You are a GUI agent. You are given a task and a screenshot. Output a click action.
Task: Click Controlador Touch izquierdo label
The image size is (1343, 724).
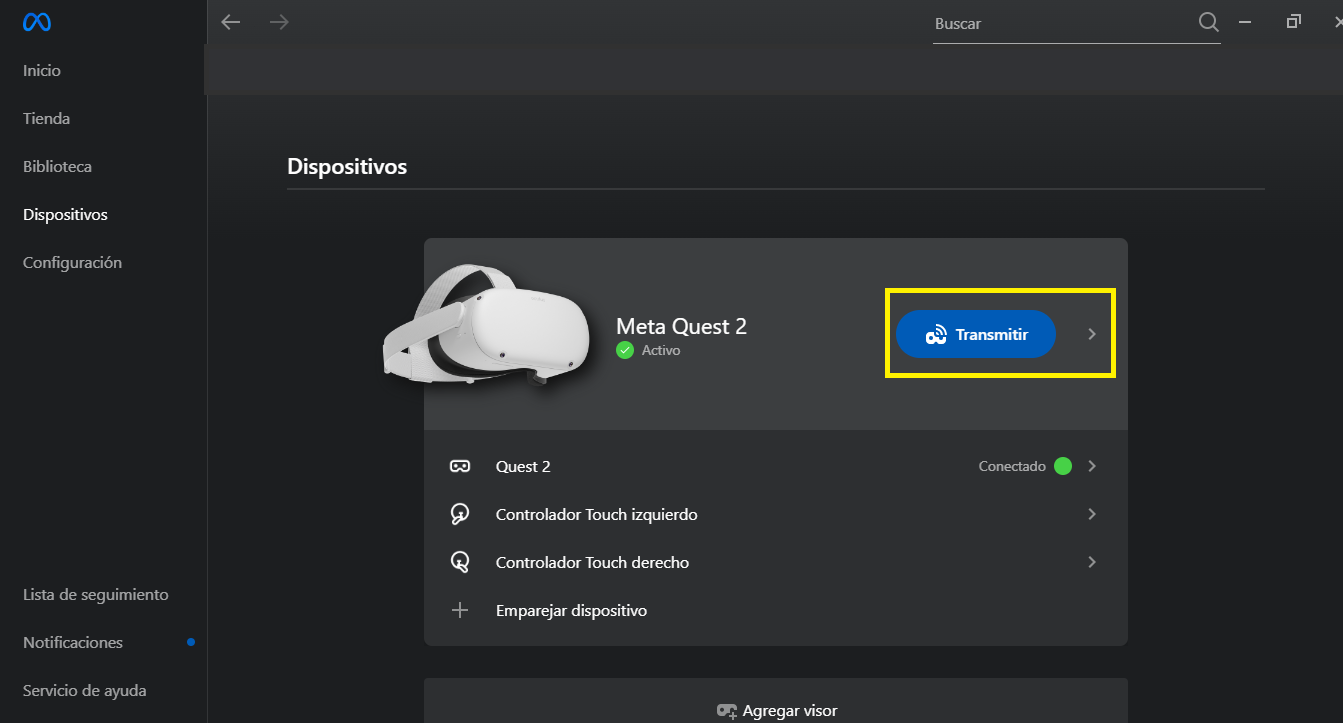pyautogui.click(x=597, y=514)
